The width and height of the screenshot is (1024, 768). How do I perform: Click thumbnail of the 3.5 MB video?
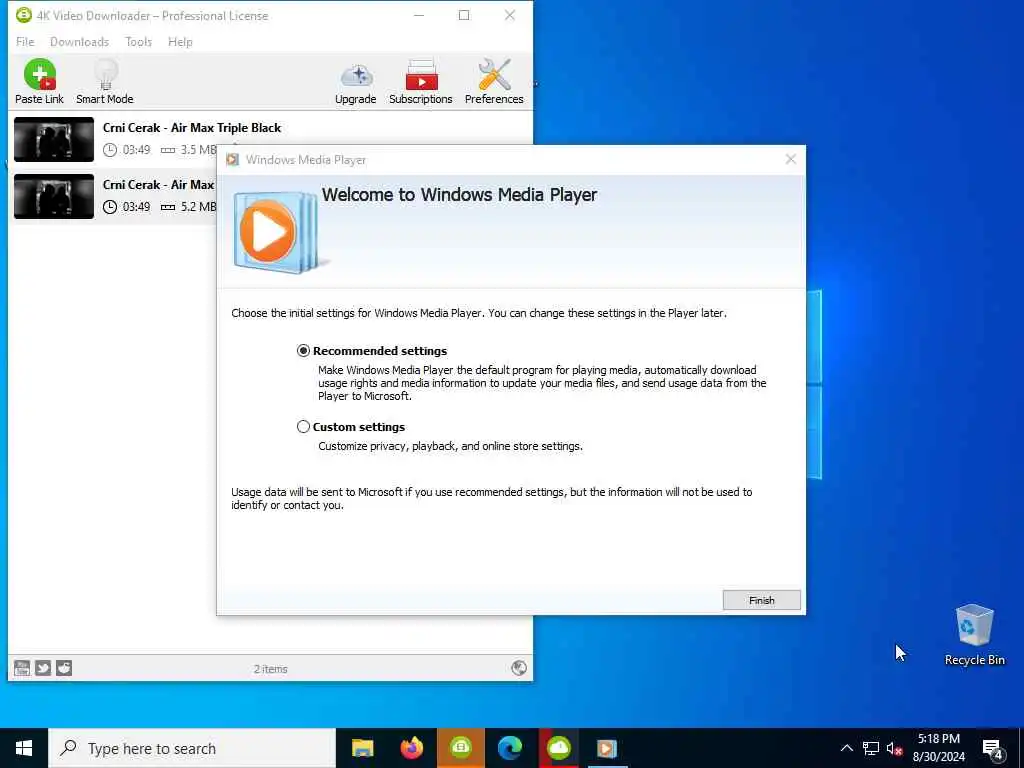click(x=54, y=139)
